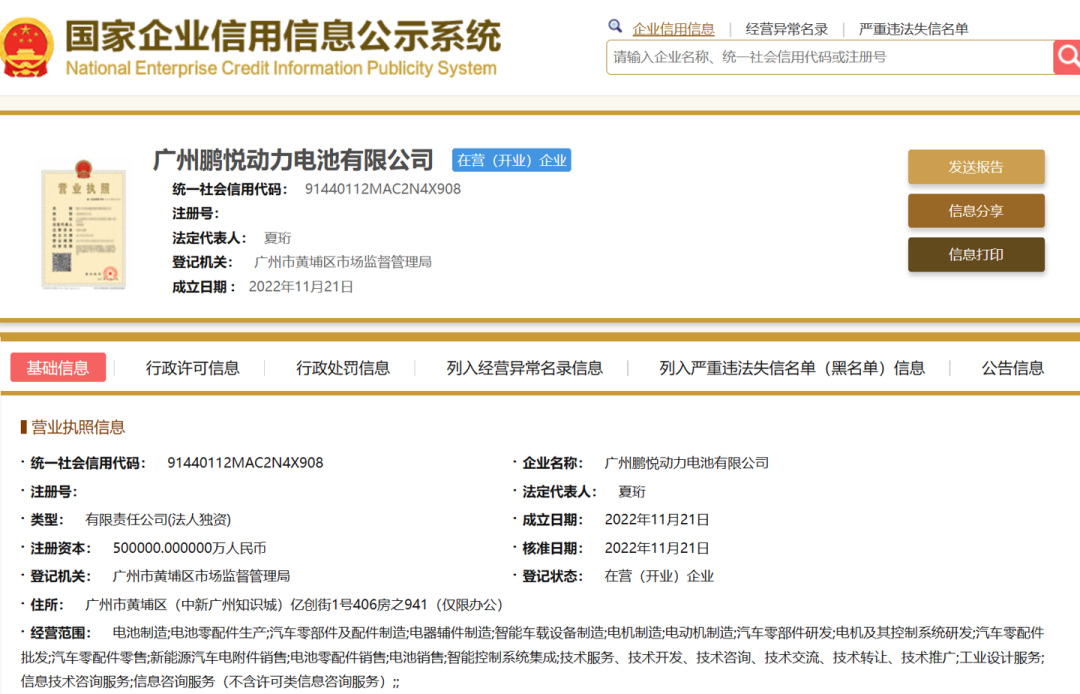Image resolution: width=1080 pixels, height=694 pixels.
Task: Click the 营业执照信息 section heading
Action: click(x=78, y=427)
